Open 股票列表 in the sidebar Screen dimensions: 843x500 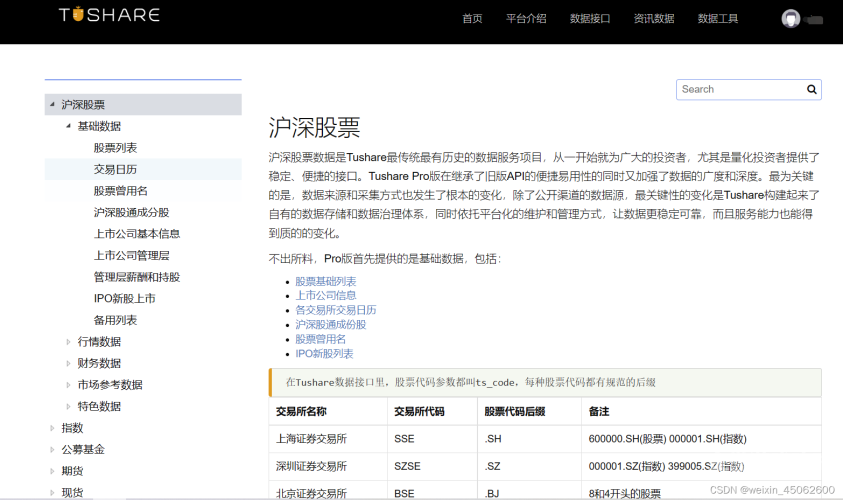coord(115,147)
